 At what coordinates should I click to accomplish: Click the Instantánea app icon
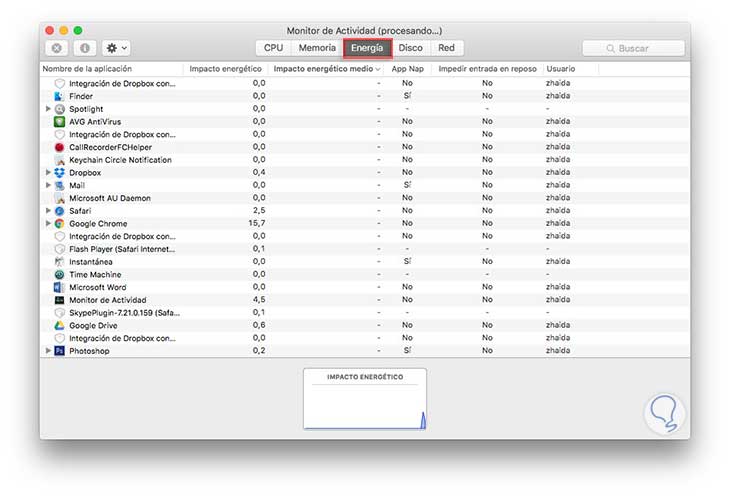pos(59,262)
